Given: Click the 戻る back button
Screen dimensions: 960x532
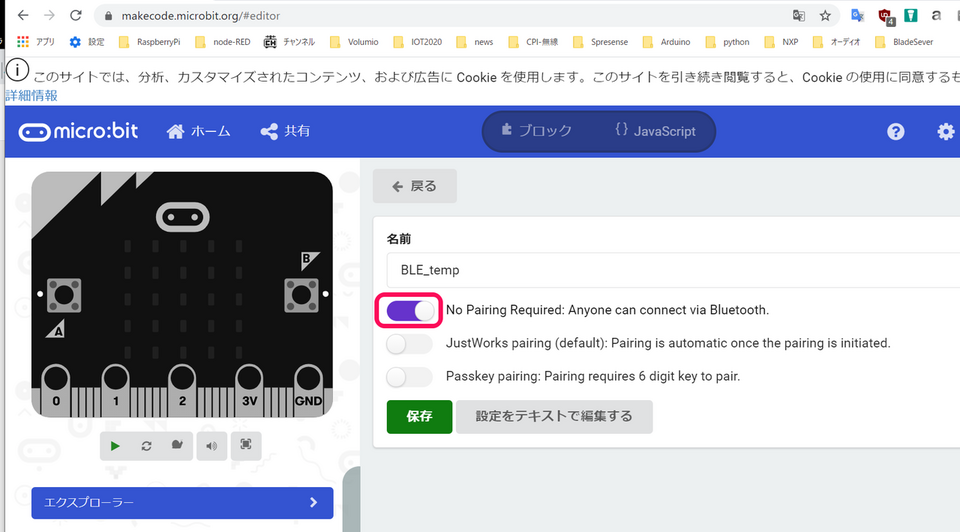Looking at the screenshot, I should pos(414,186).
